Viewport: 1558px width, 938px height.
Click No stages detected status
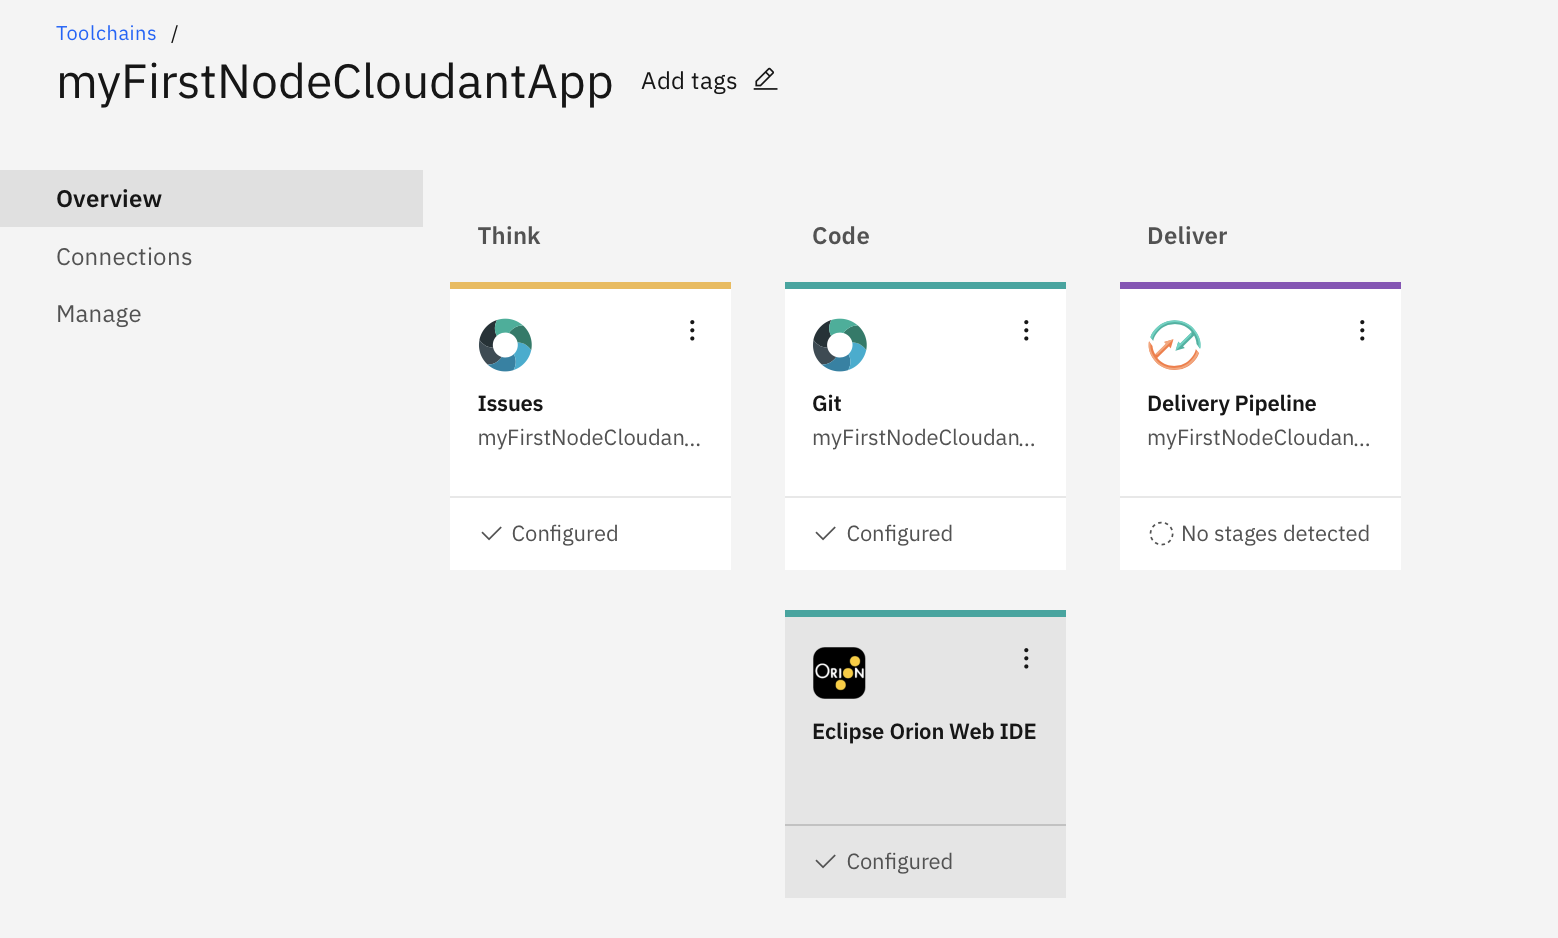pyautogui.click(x=1275, y=534)
